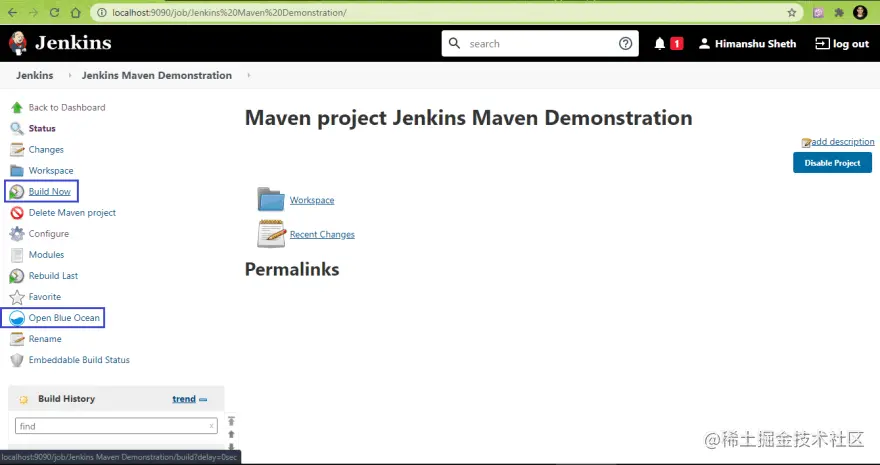Screen dimensions: 880x465
Task: Click the Jenkins butler logo icon
Action: point(17,43)
